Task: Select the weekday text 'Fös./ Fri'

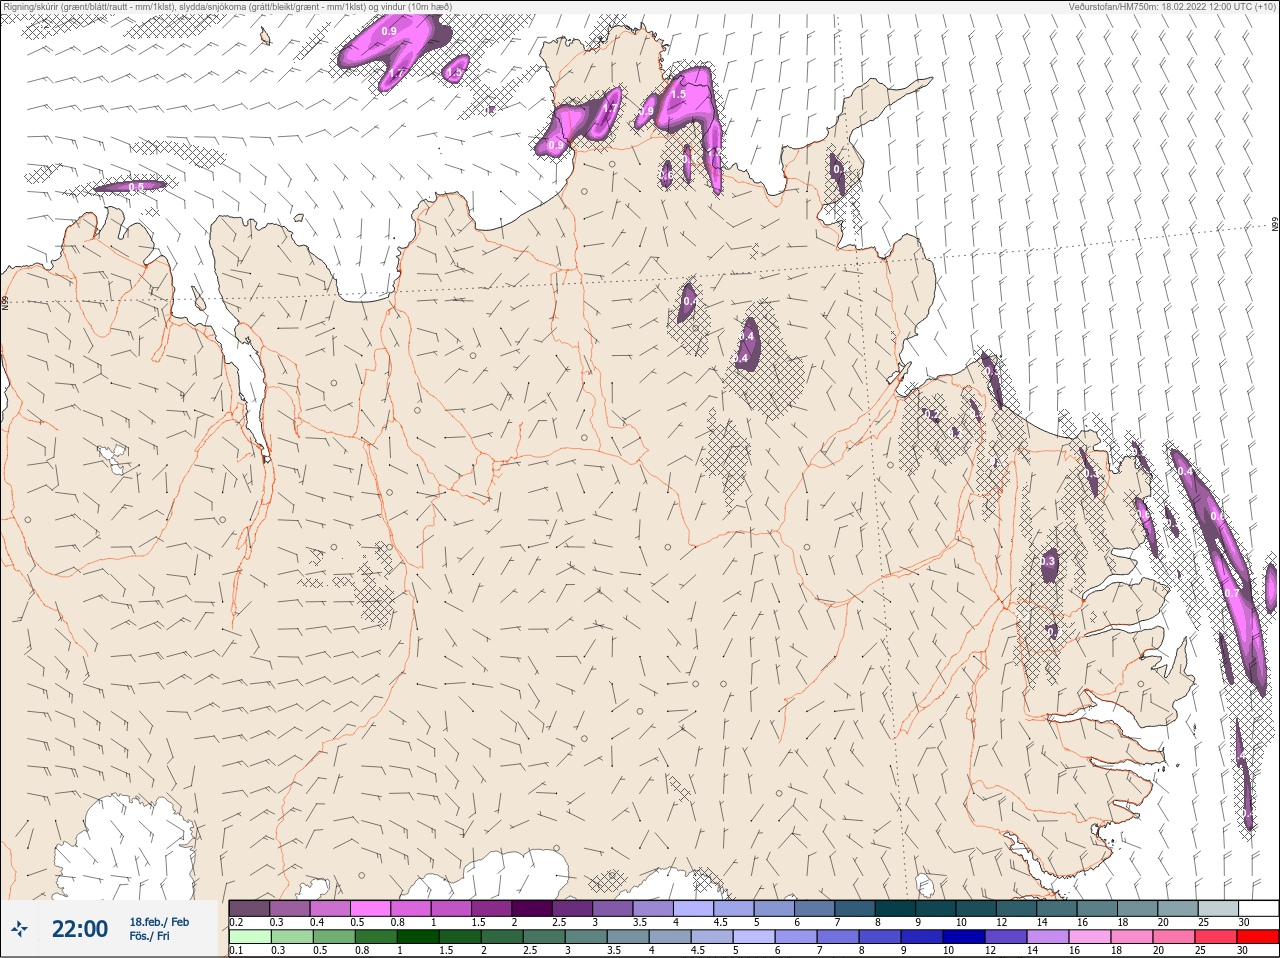Action: [149, 936]
